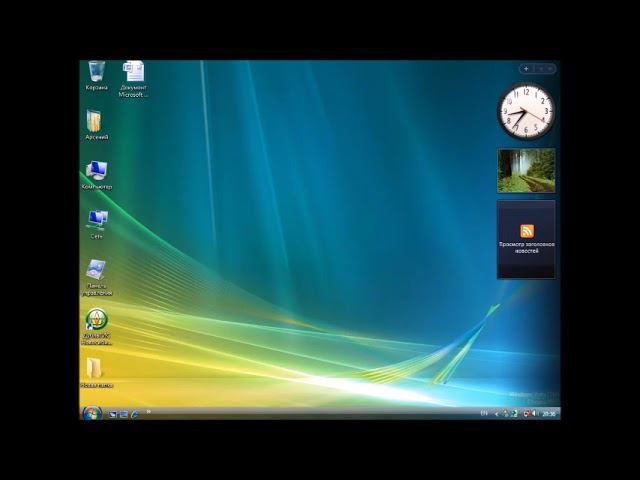Show hidden tray icons arrow
640x480 pixels.
pos(496,414)
